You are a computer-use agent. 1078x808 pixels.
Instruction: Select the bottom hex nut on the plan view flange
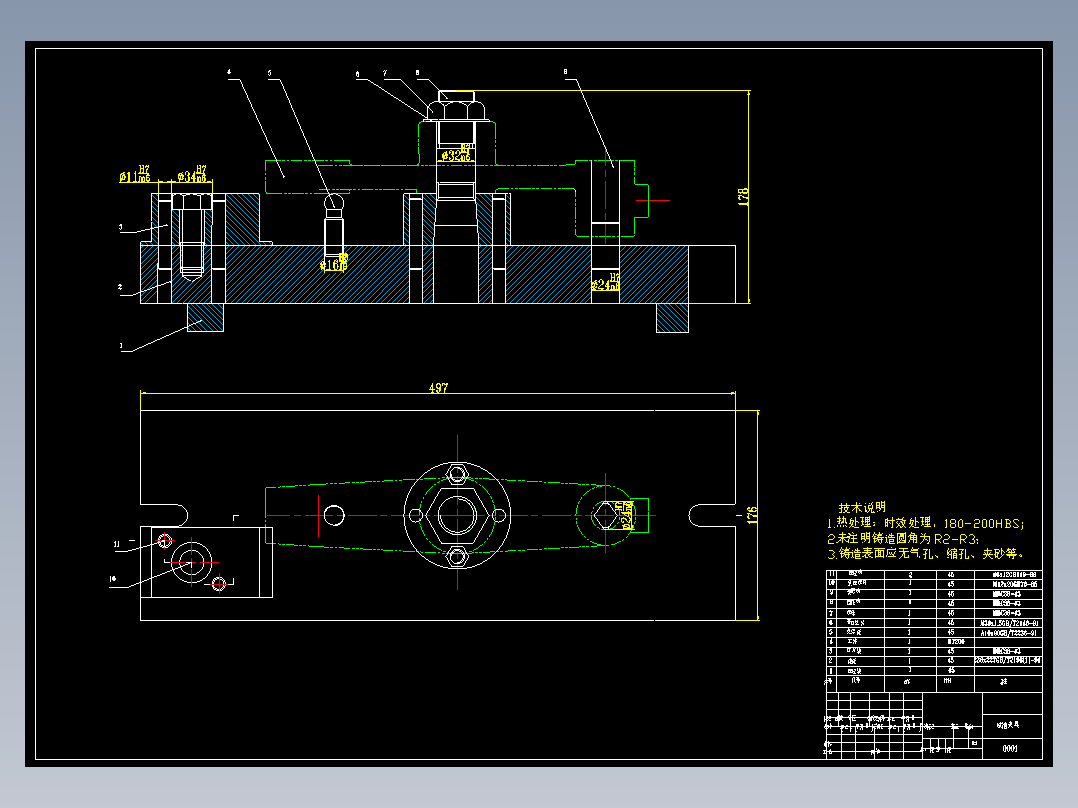coord(457,557)
